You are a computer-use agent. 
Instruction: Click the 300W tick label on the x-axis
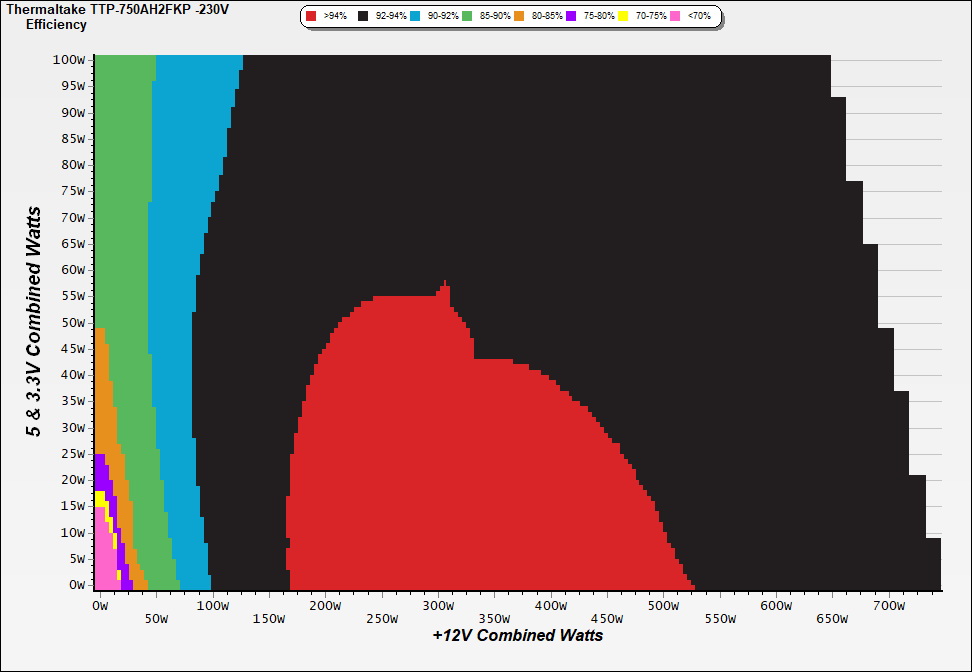coord(437,606)
